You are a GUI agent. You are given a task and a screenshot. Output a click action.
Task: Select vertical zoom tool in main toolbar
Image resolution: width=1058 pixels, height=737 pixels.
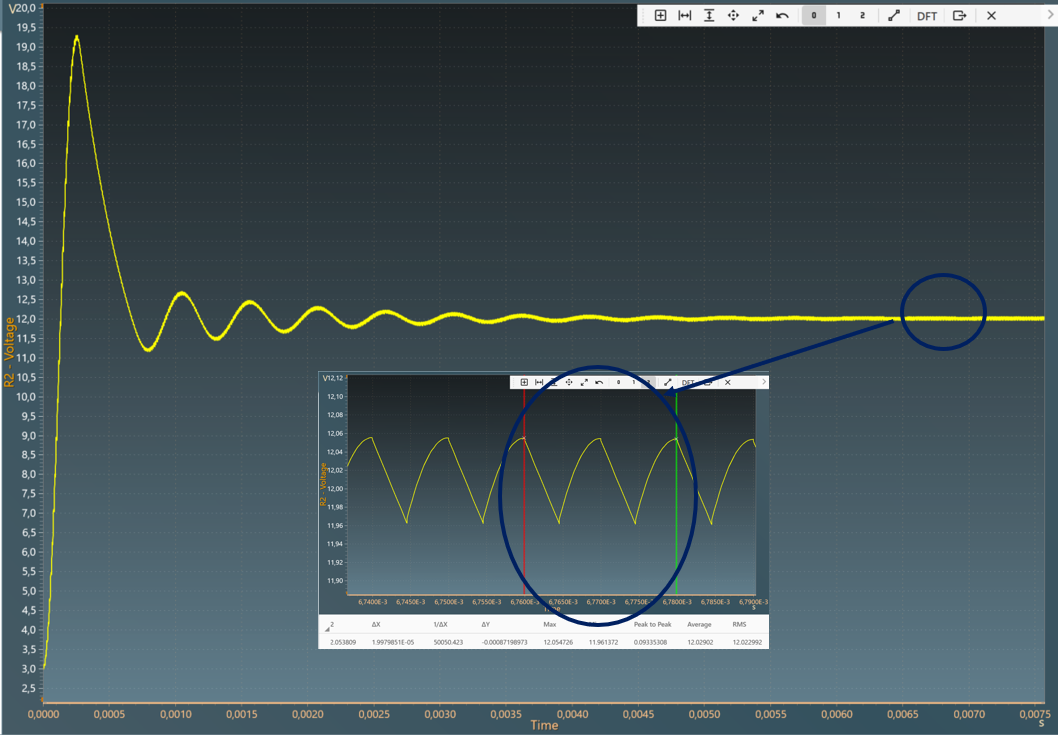coord(709,16)
